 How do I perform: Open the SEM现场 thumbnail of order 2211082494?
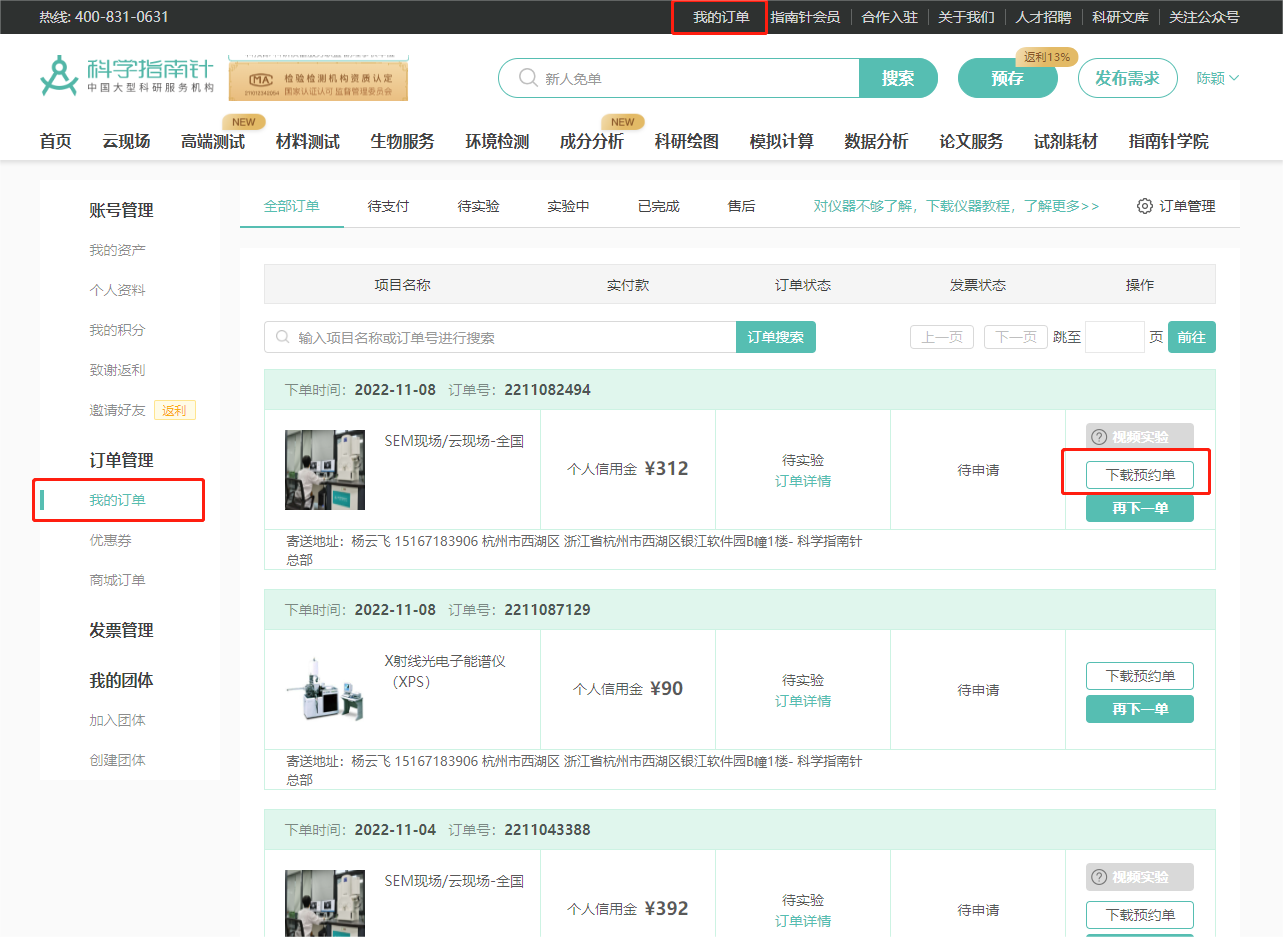[x=325, y=470]
